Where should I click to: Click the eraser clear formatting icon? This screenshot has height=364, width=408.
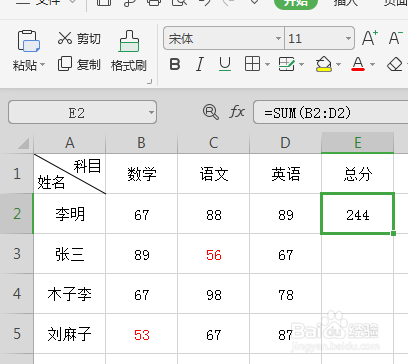click(395, 64)
